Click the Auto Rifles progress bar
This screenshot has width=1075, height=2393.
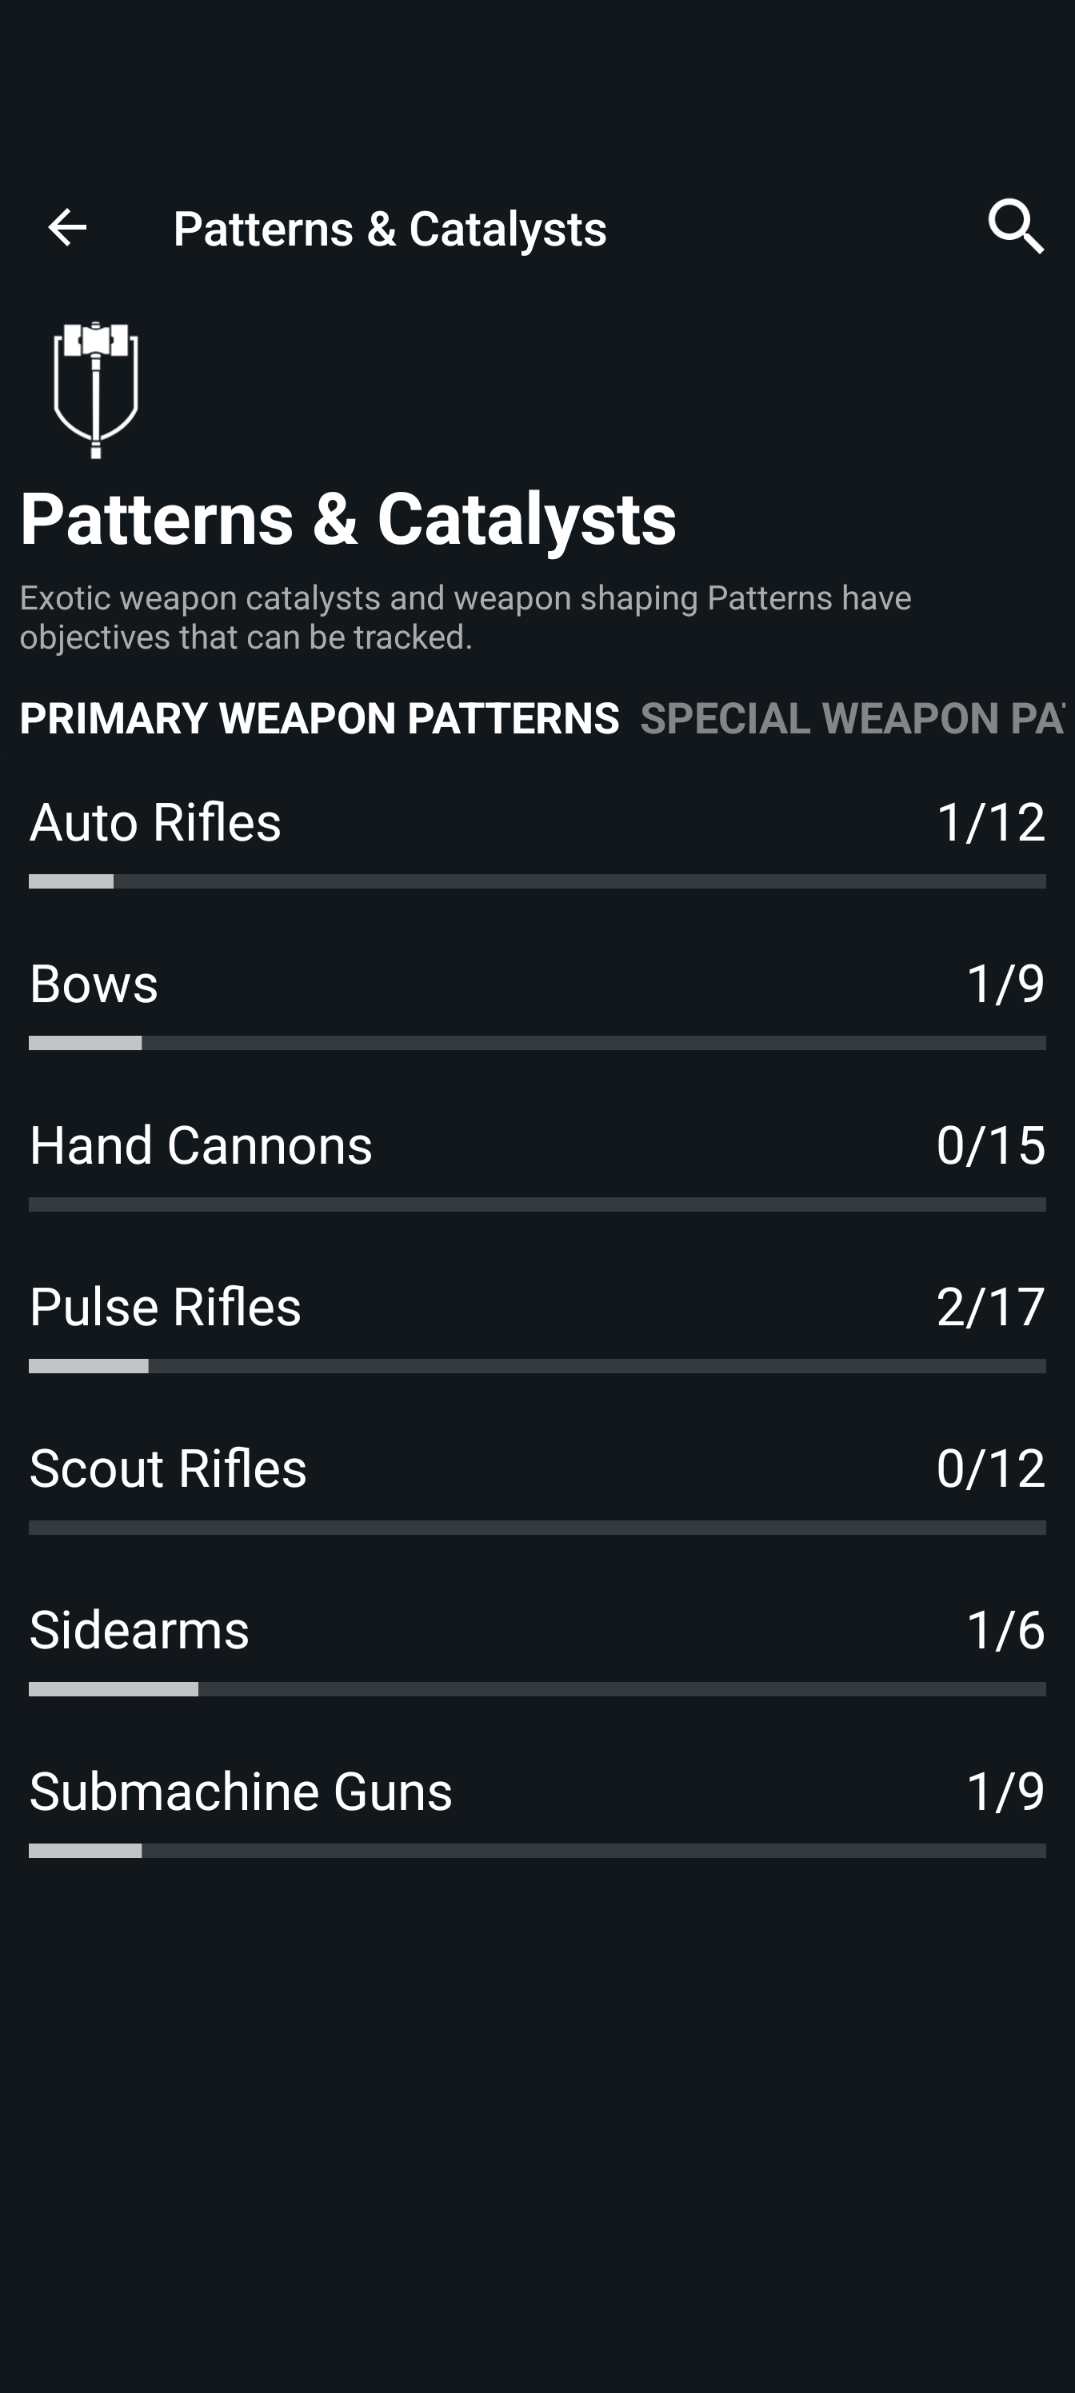click(x=537, y=881)
